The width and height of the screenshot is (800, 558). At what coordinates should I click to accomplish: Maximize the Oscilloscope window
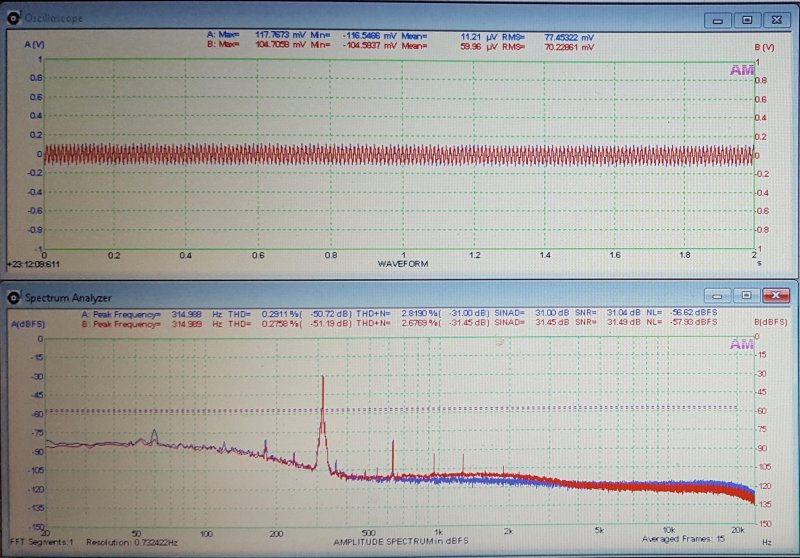click(747, 20)
